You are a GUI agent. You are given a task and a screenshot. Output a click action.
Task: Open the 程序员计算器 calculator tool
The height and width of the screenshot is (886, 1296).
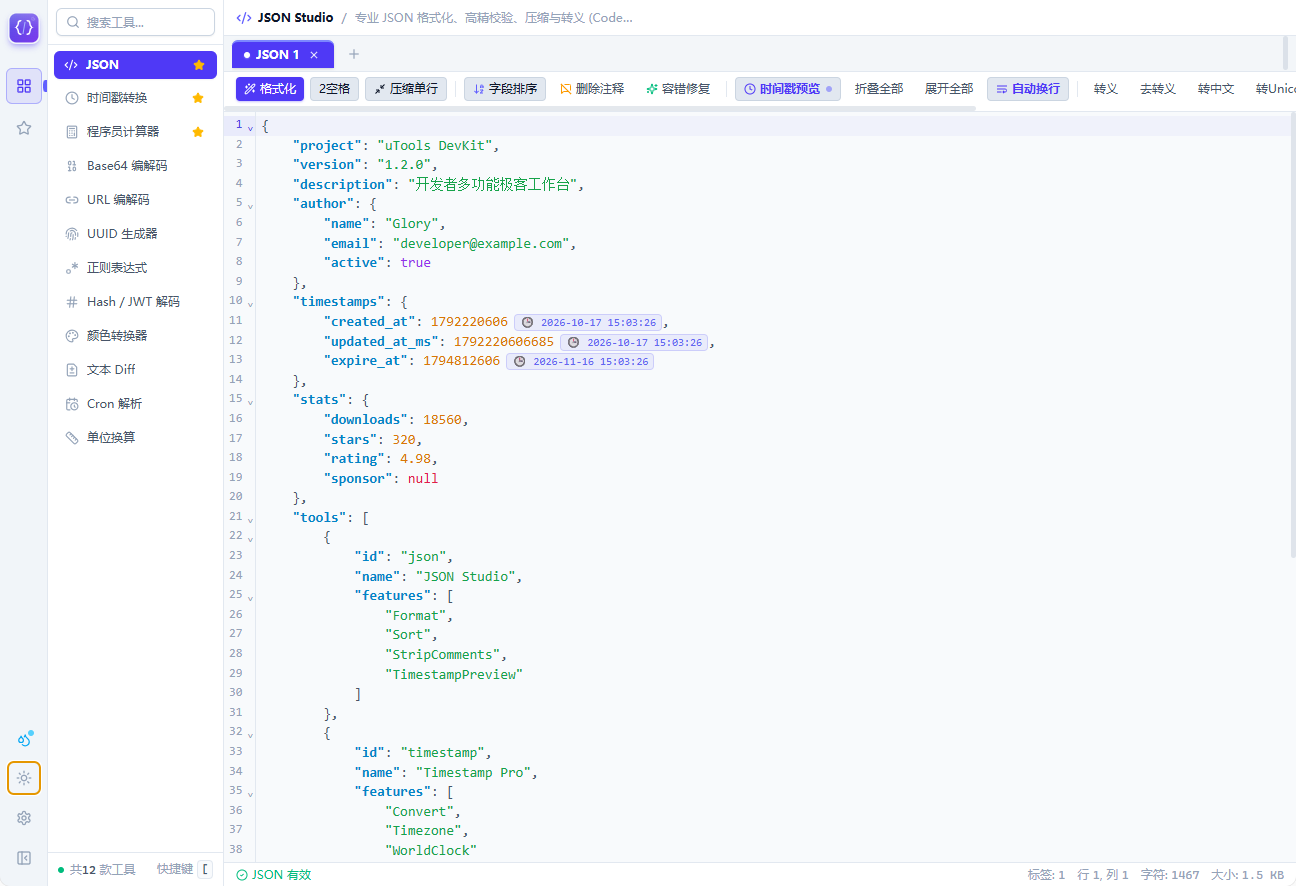pos(135,132)
